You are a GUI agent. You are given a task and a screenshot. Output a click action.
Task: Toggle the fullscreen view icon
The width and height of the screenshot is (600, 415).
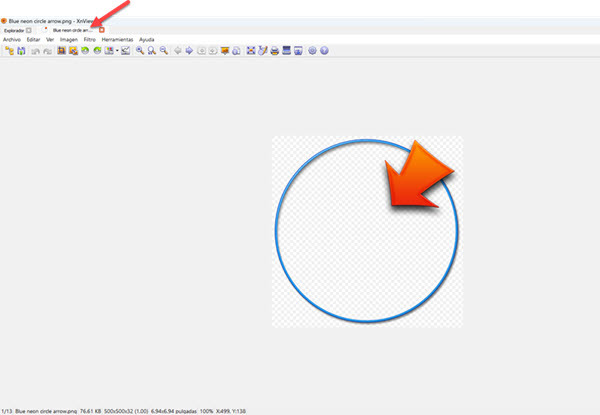[251, 50]
